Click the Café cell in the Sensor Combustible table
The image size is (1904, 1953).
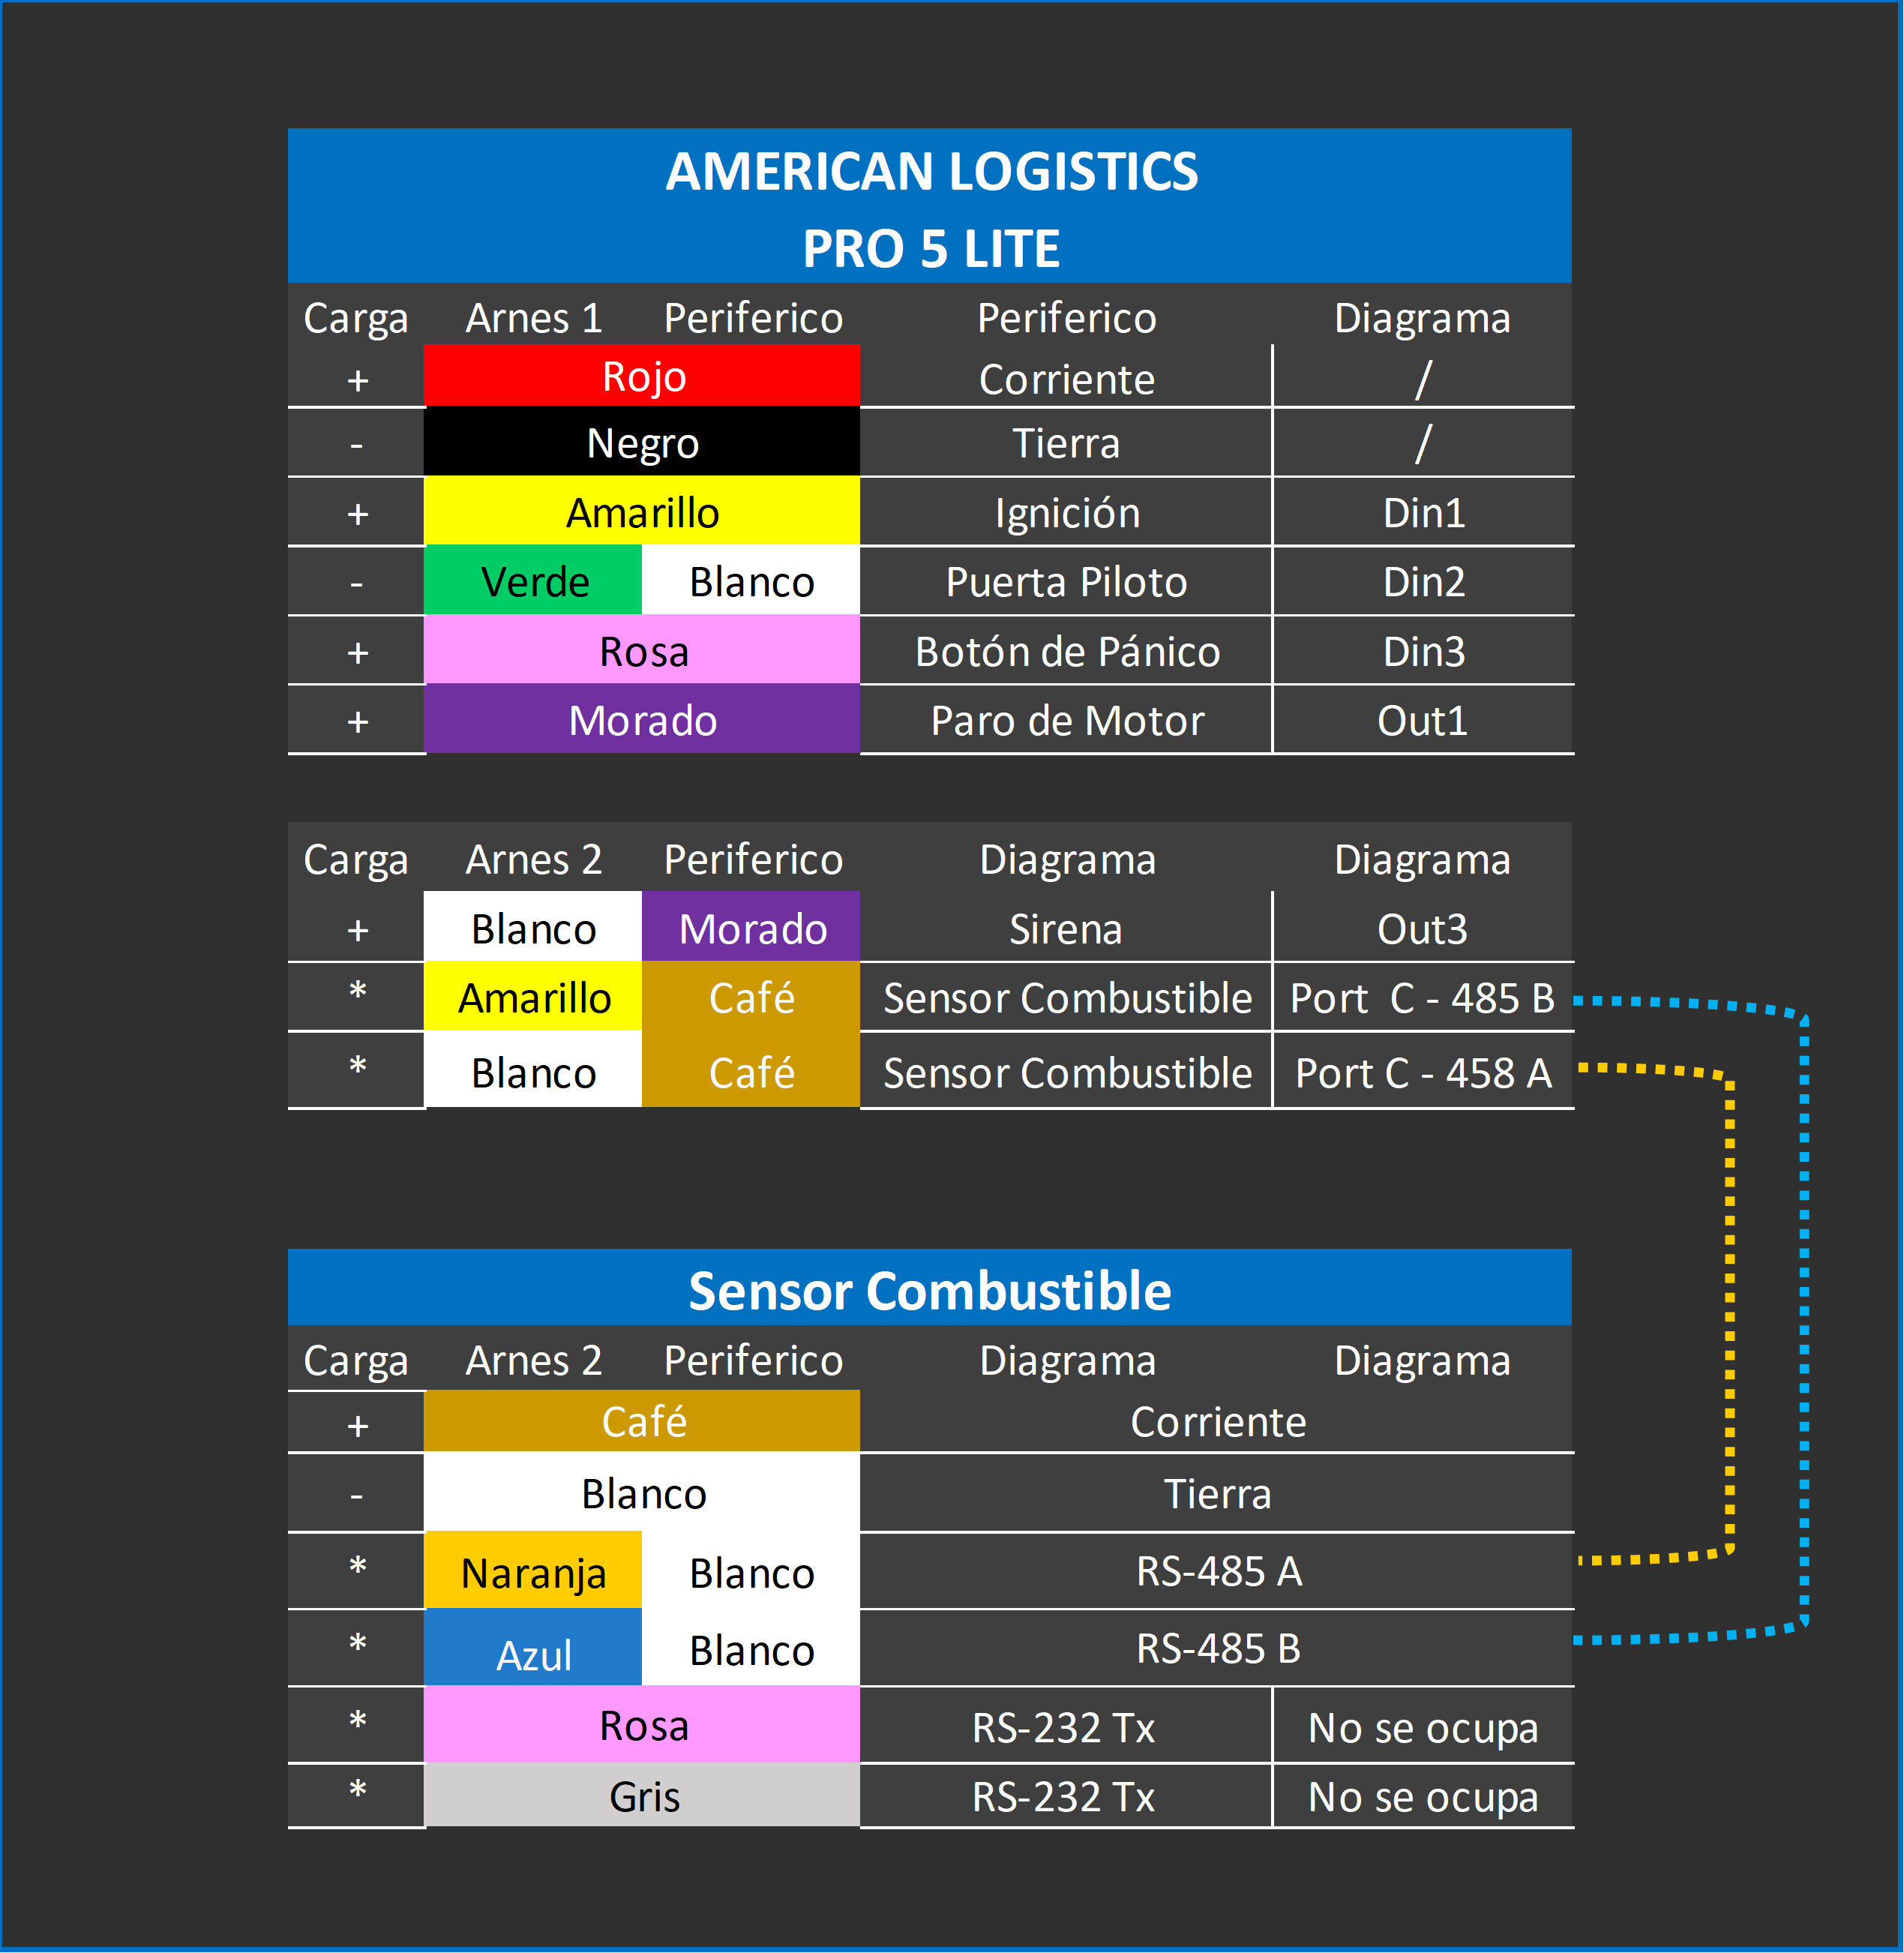click(641, 1421)
